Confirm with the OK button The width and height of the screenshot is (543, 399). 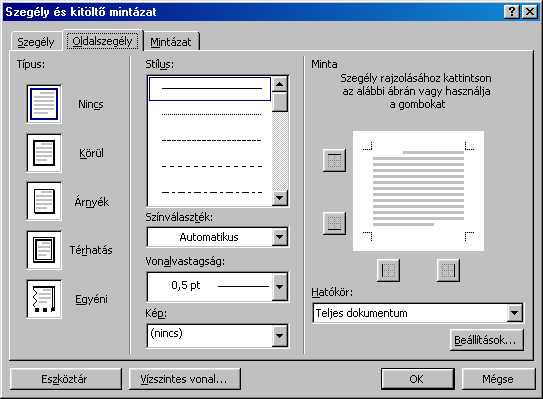point(418,379)
